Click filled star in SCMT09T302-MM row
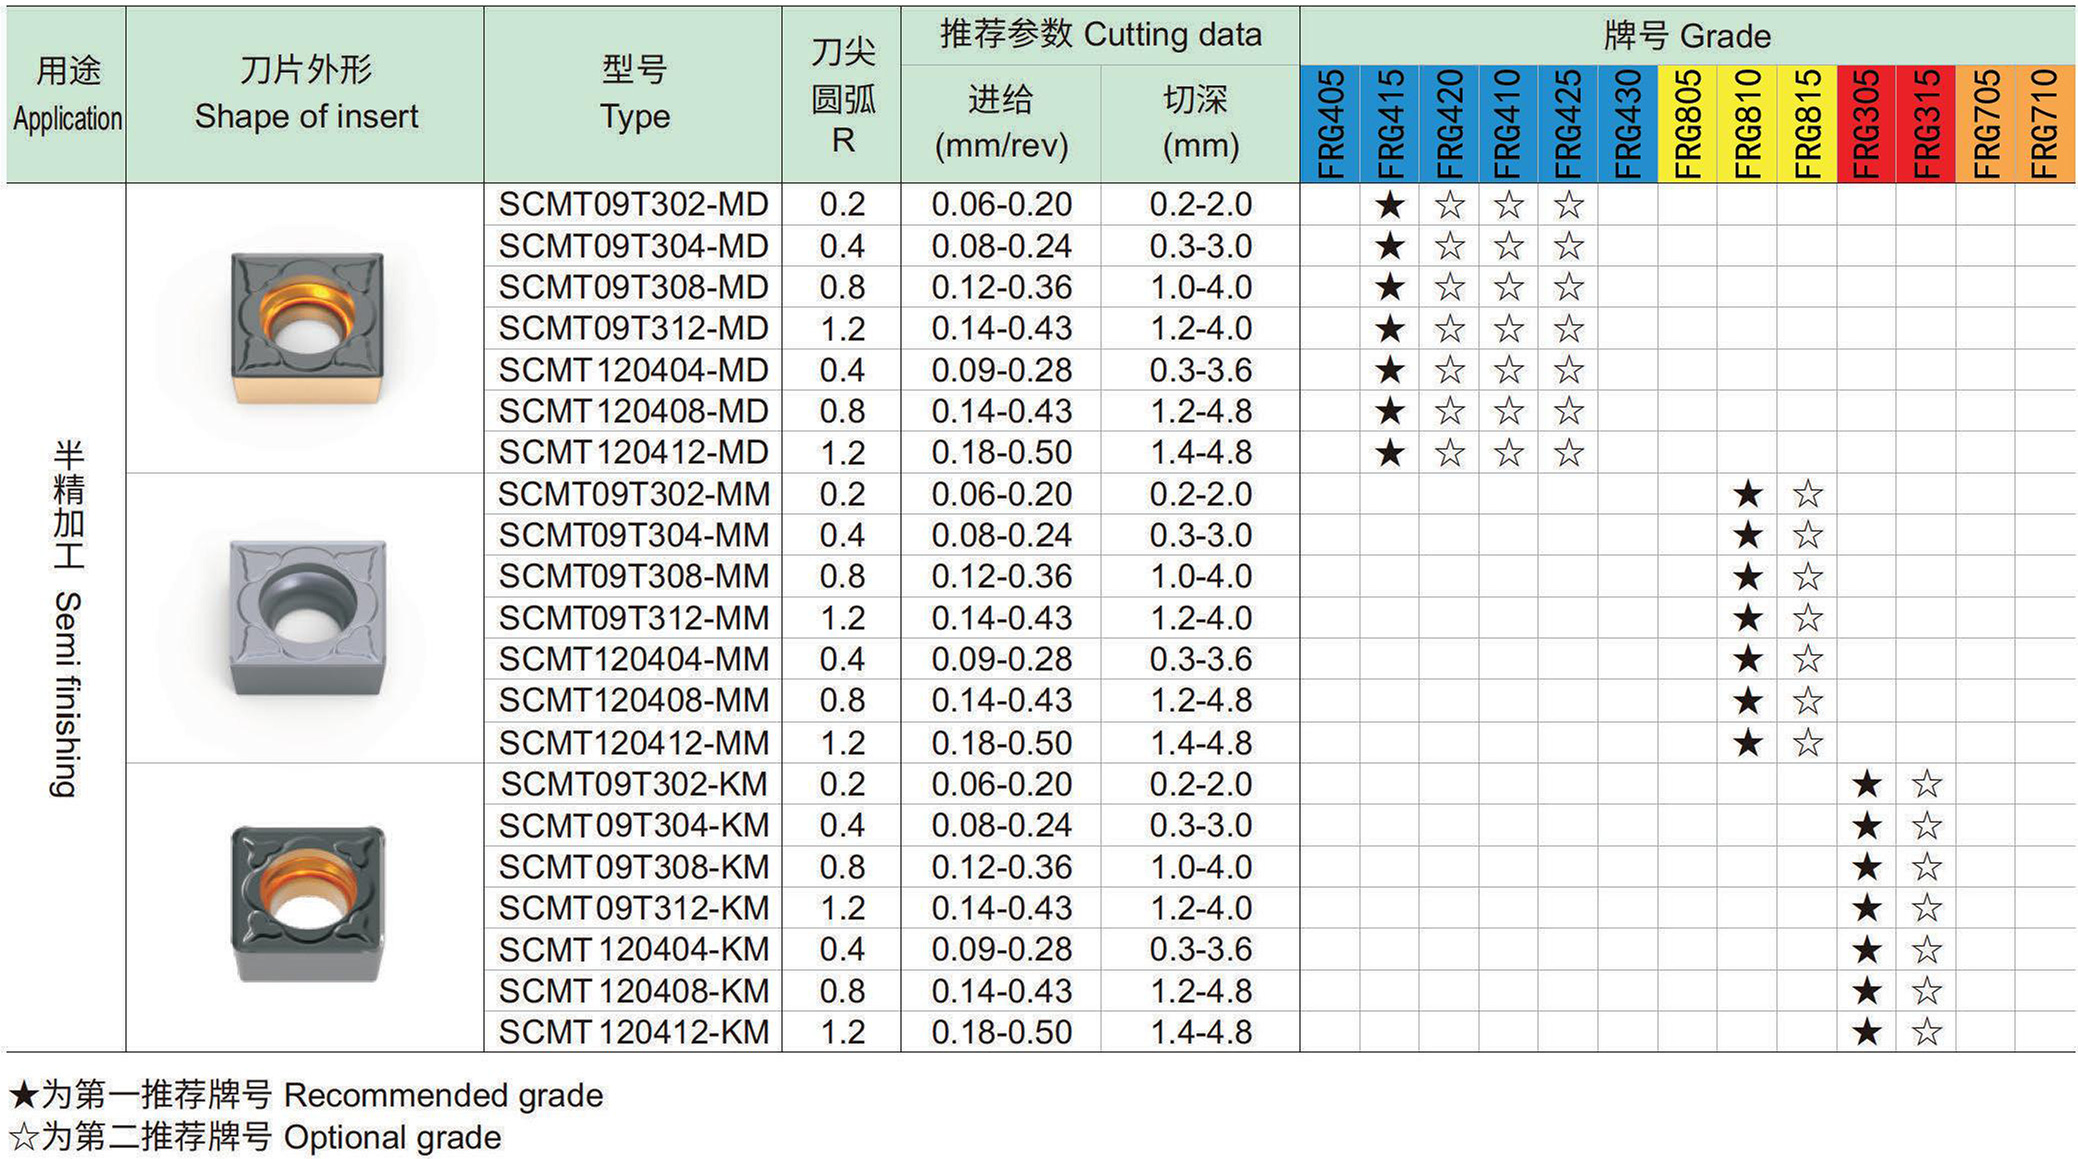Screen dimensions: 2078x1159 point(1748,494)
